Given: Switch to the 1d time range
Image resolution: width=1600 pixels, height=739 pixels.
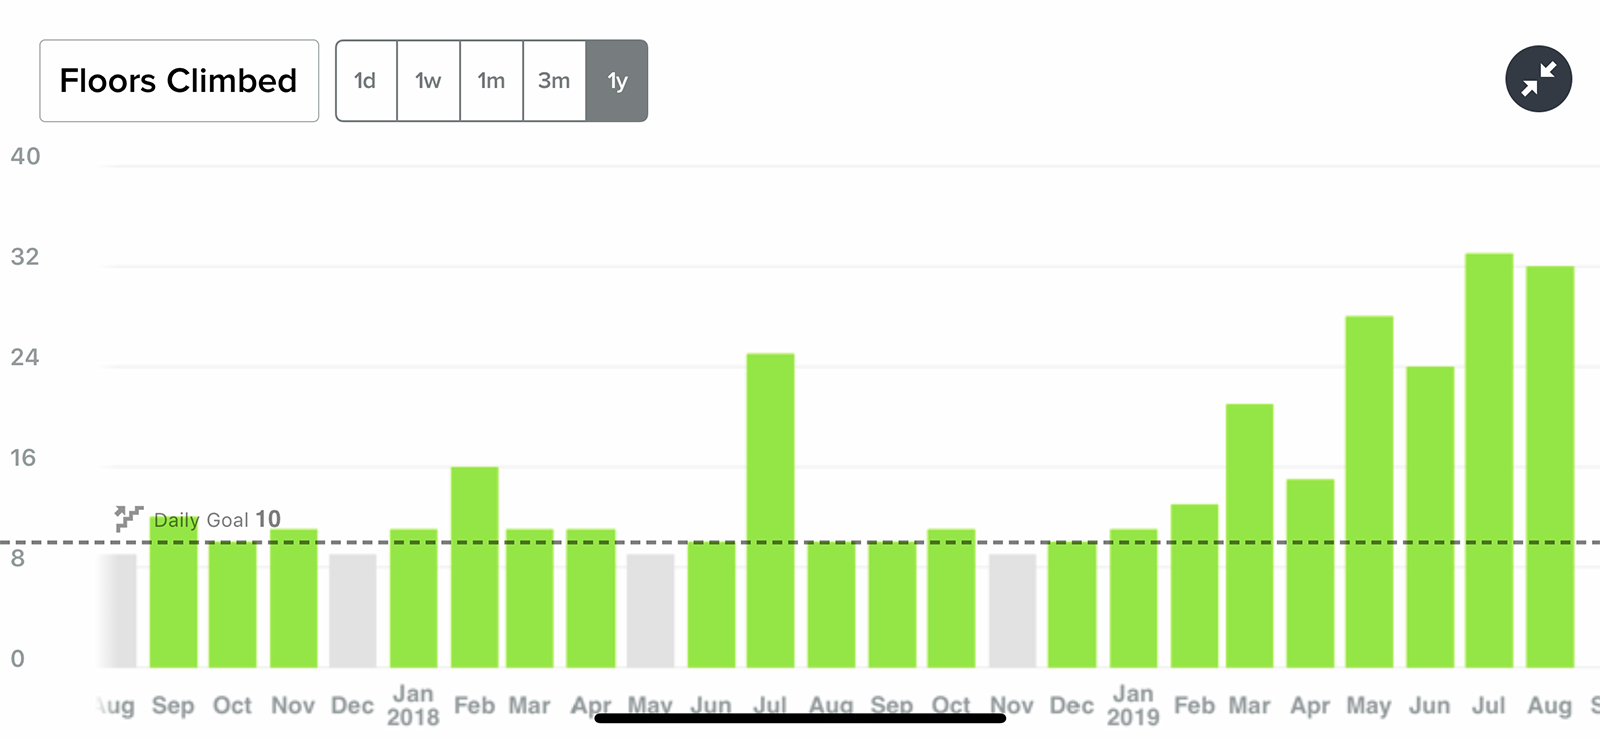Looking at the screenshot, I should click(x=366, y=81).
